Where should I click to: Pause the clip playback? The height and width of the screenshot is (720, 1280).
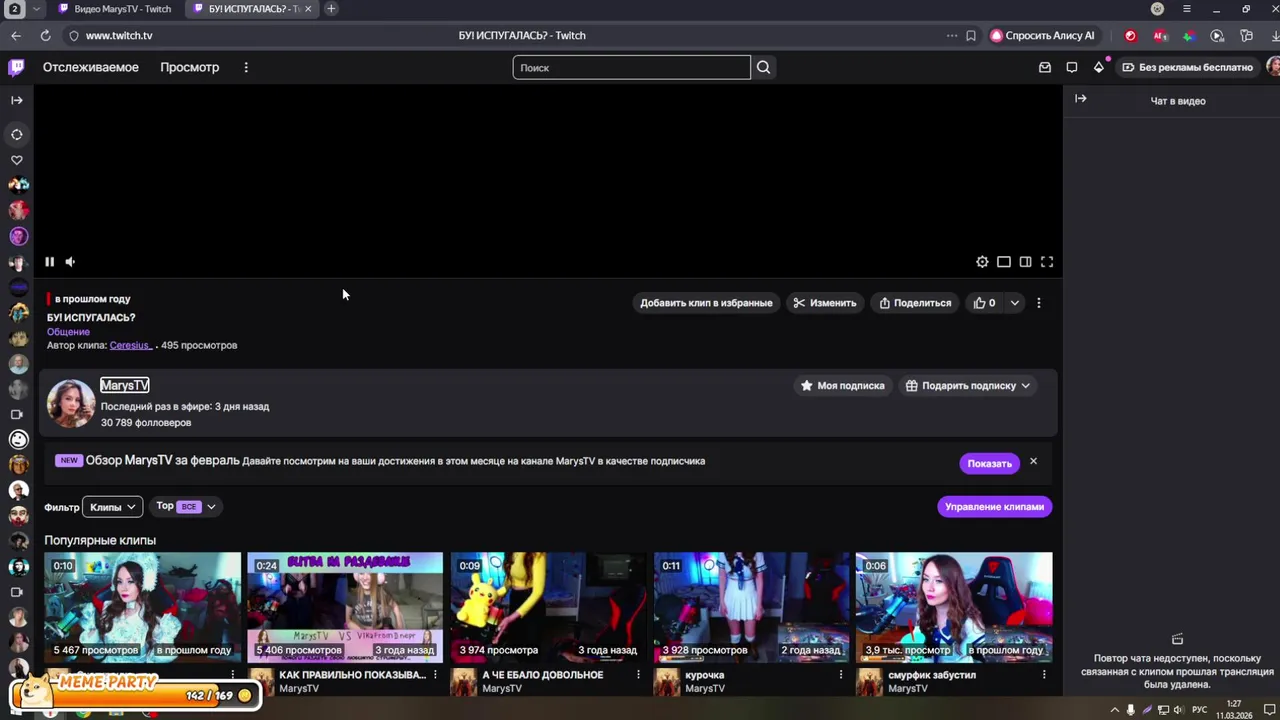49,262
